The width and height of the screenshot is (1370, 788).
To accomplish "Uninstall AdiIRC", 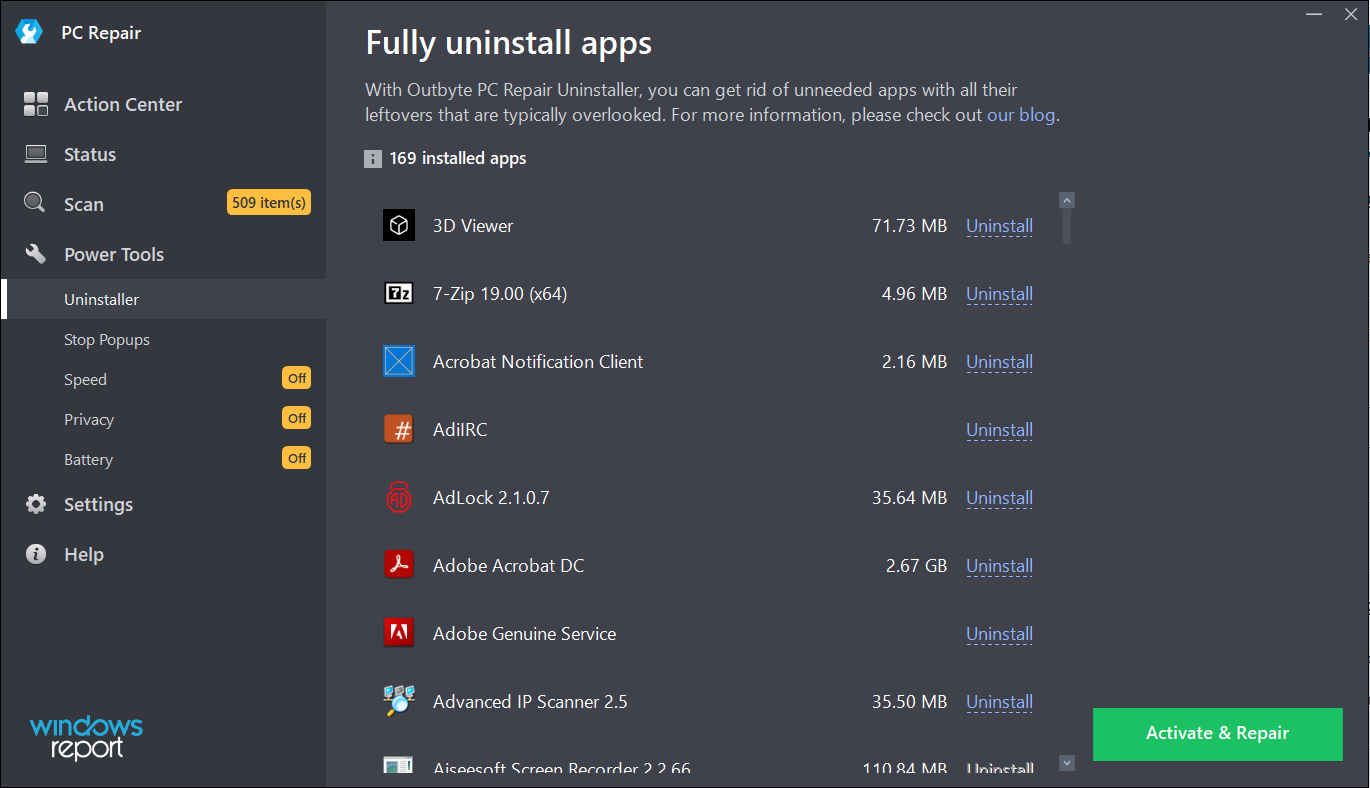I will coord(999,430).
